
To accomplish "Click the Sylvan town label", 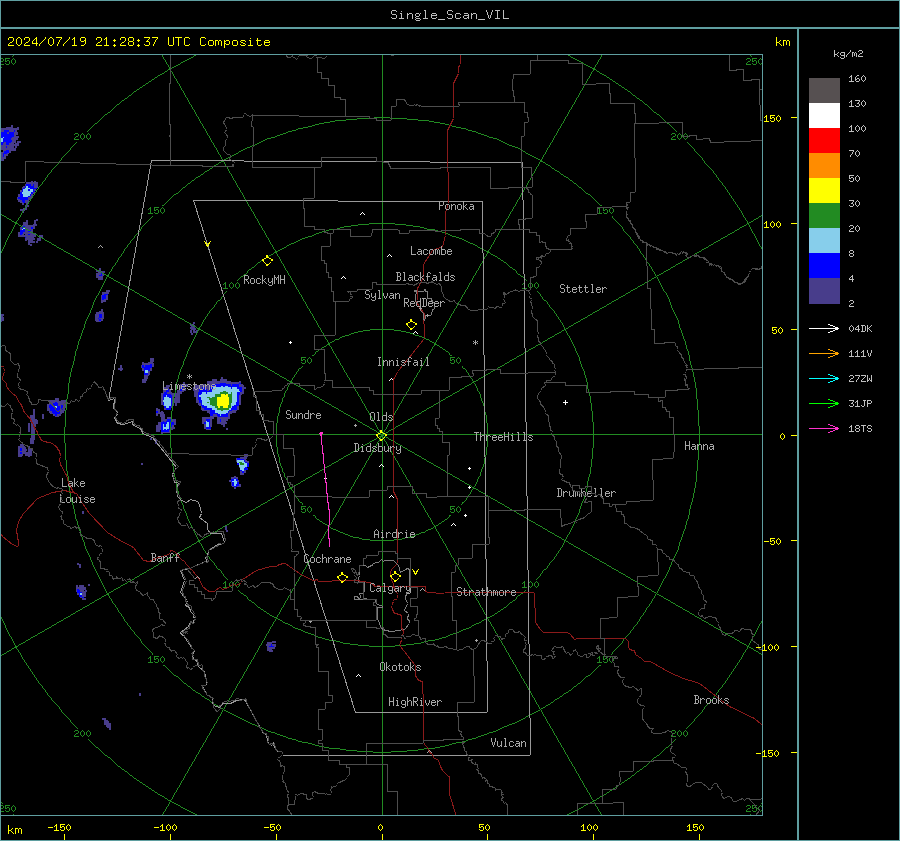I will [382, 295].
